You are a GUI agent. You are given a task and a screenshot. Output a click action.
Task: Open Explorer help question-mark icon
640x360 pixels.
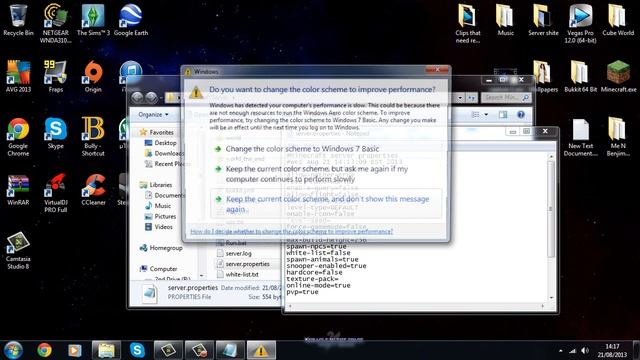pyautogui.click(x=521, y=115)
